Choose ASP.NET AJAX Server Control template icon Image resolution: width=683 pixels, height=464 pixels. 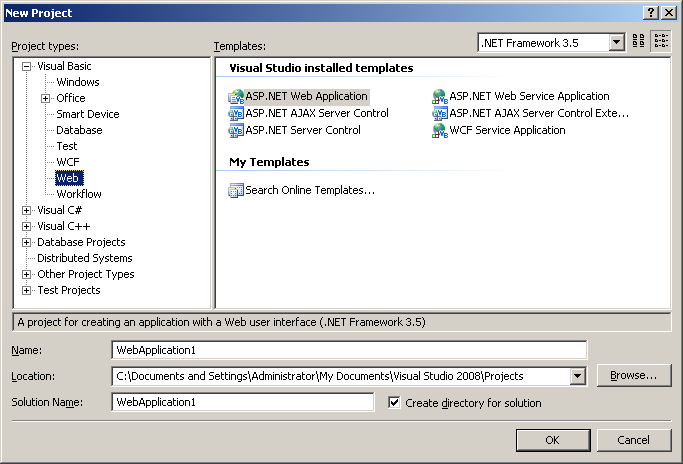coord(236,113)
